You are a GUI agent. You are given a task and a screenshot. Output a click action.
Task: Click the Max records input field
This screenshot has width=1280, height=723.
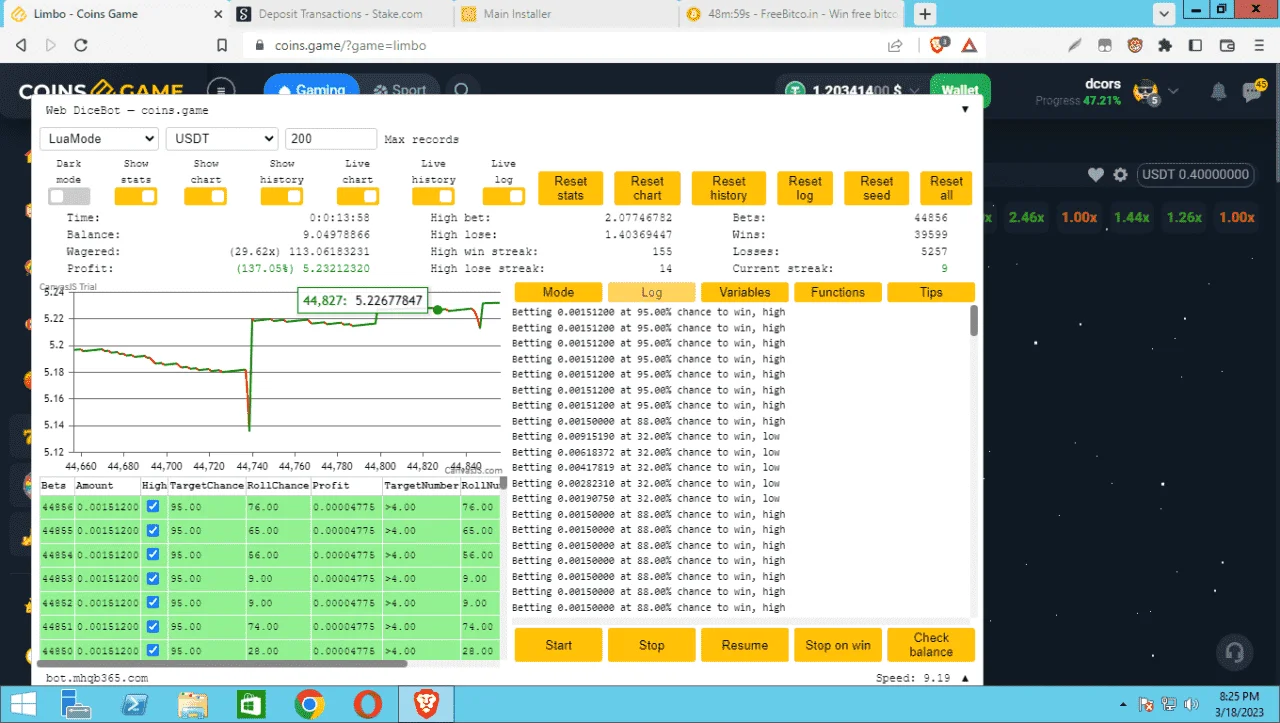(x=331, y=139)
